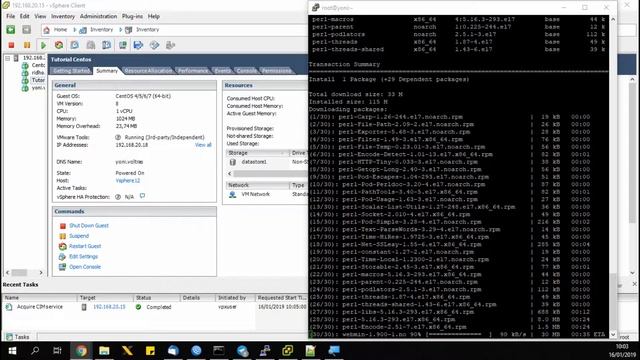Switch to the Events tab
Image resolution: width=640 pixels, height=360 pixels.
pos(222,71)
